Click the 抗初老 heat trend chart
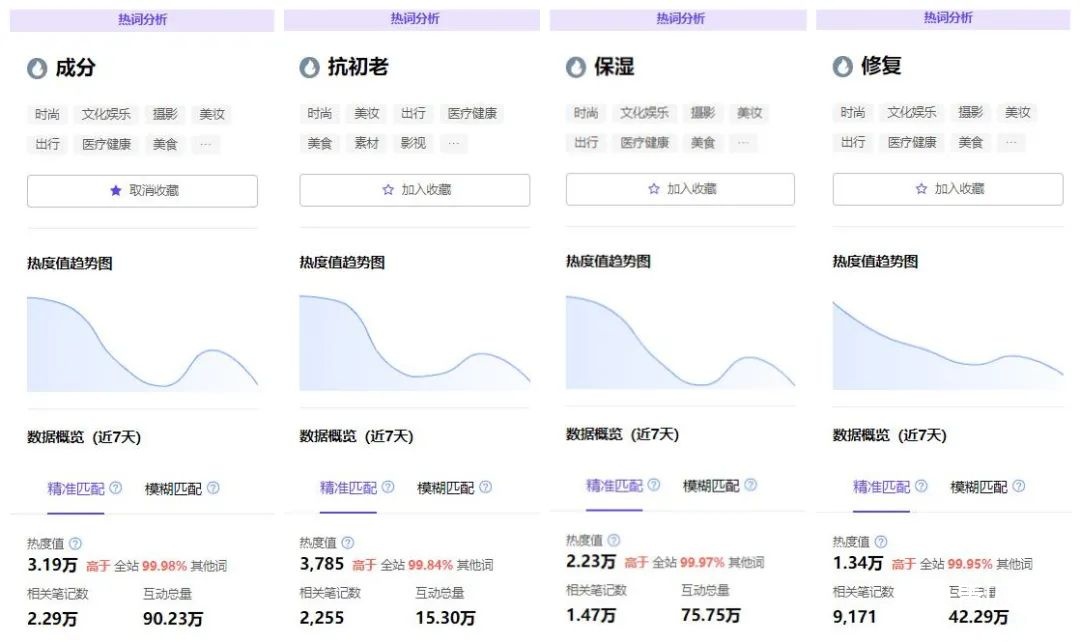 (414, 342)
